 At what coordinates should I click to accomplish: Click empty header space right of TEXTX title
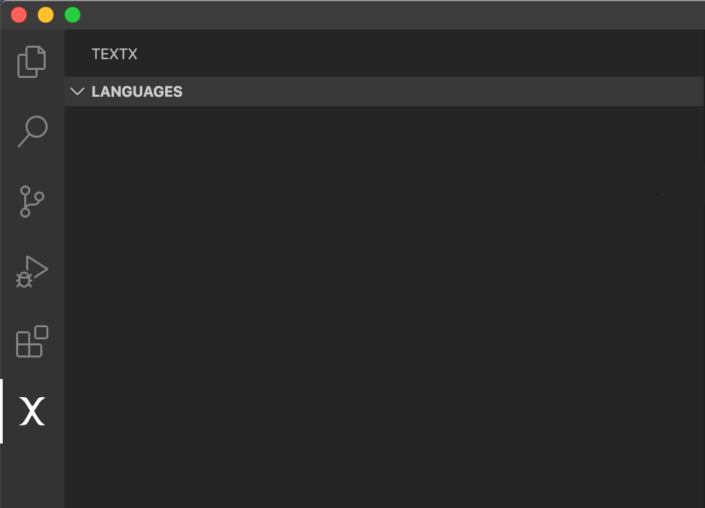pyautogui.click(x=420, y=54)
